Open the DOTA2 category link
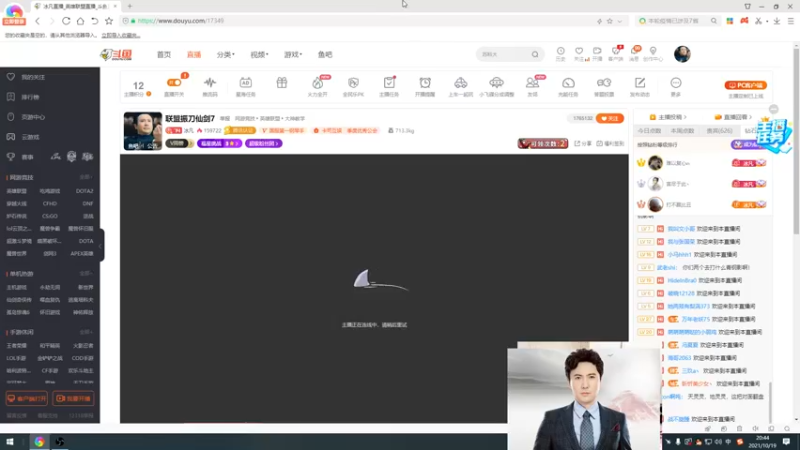The image size is (800, 450). point(84,191)
